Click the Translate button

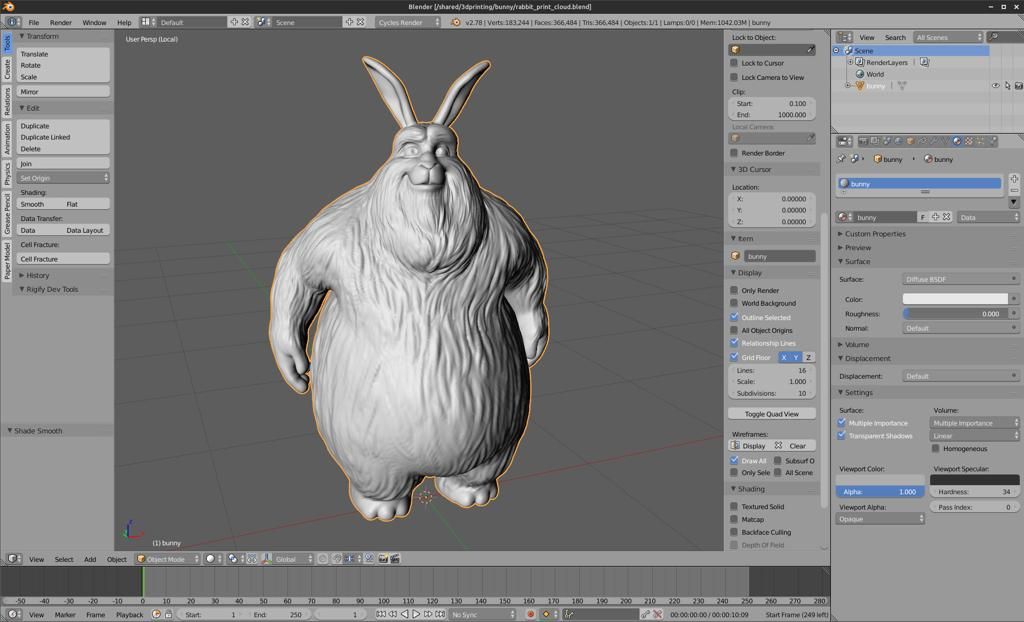(x=63, y=54)
